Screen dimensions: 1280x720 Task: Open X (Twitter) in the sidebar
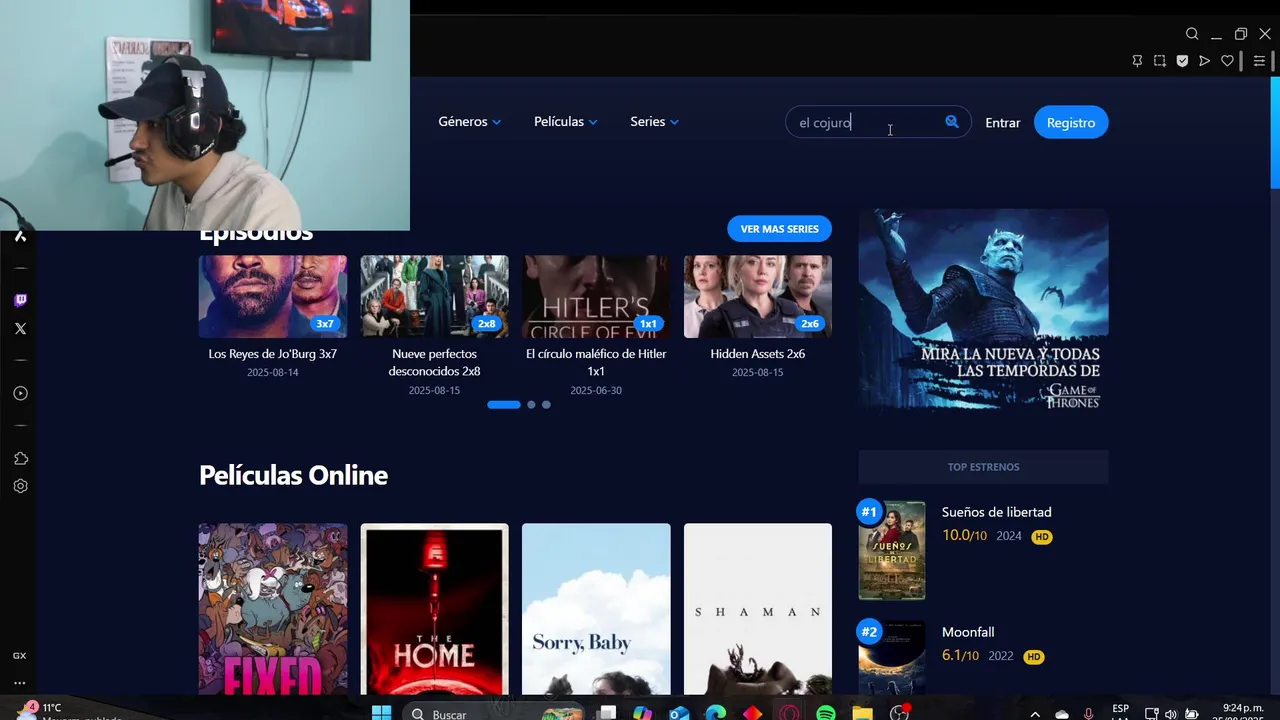(20, 328)
